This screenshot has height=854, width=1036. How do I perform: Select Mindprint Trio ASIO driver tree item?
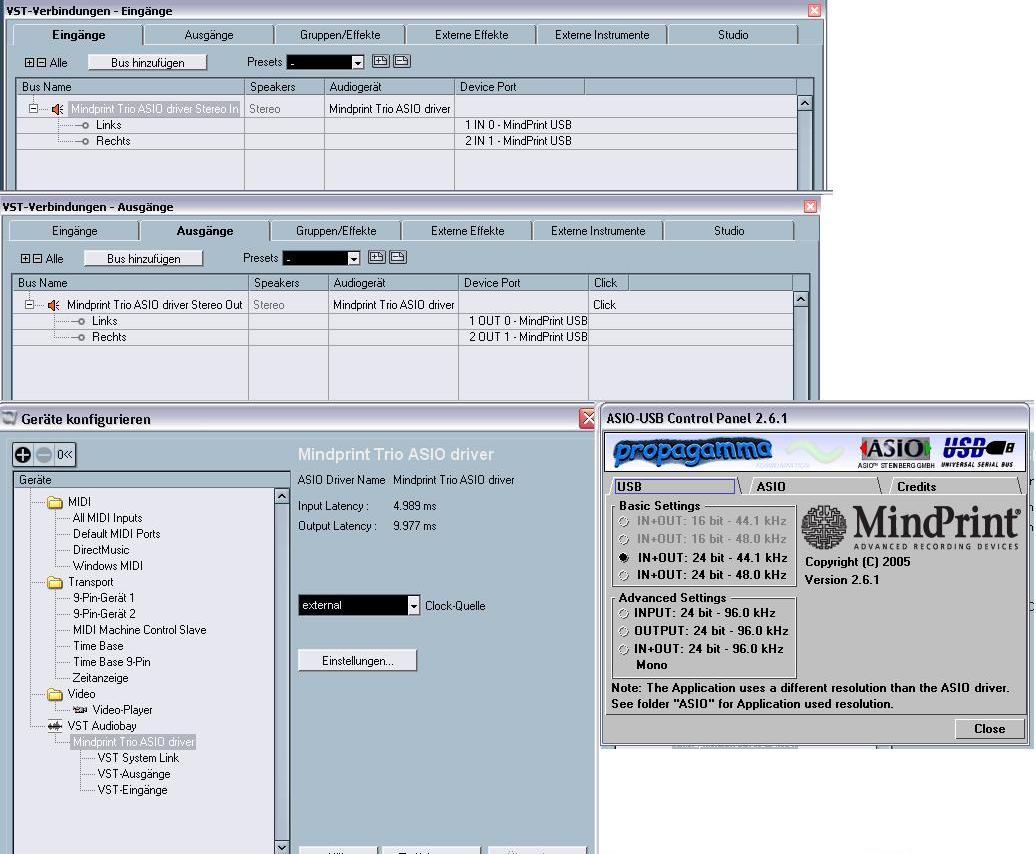(x=133, y=742)
